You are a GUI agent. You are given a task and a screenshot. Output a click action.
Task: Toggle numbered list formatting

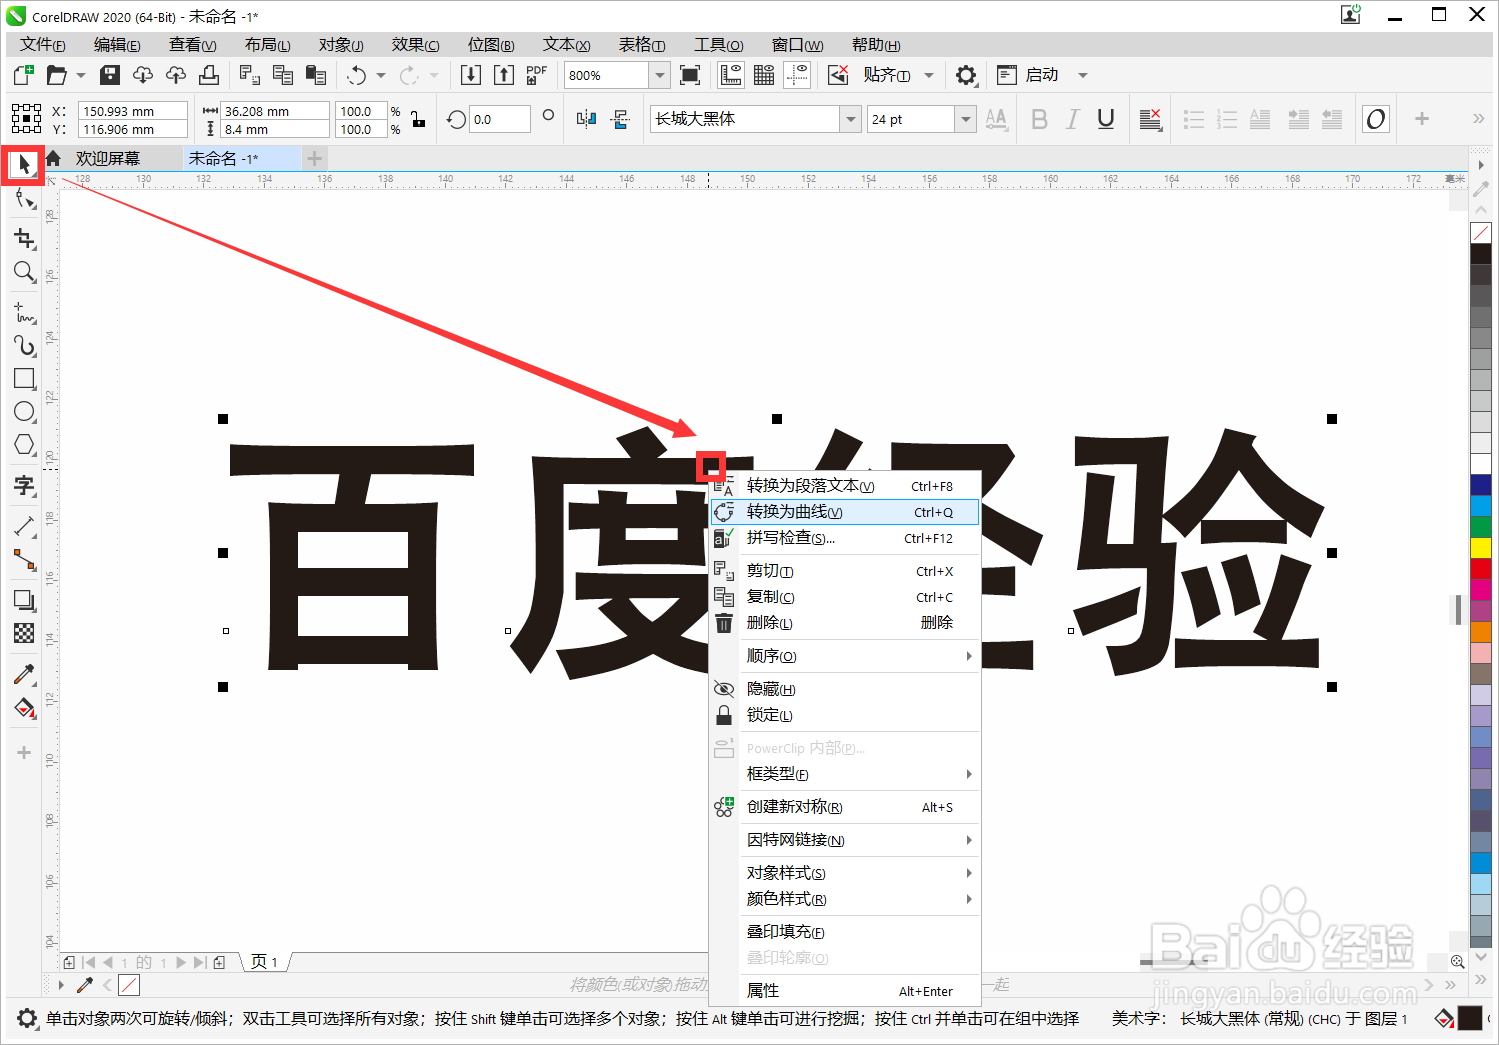1227,119
